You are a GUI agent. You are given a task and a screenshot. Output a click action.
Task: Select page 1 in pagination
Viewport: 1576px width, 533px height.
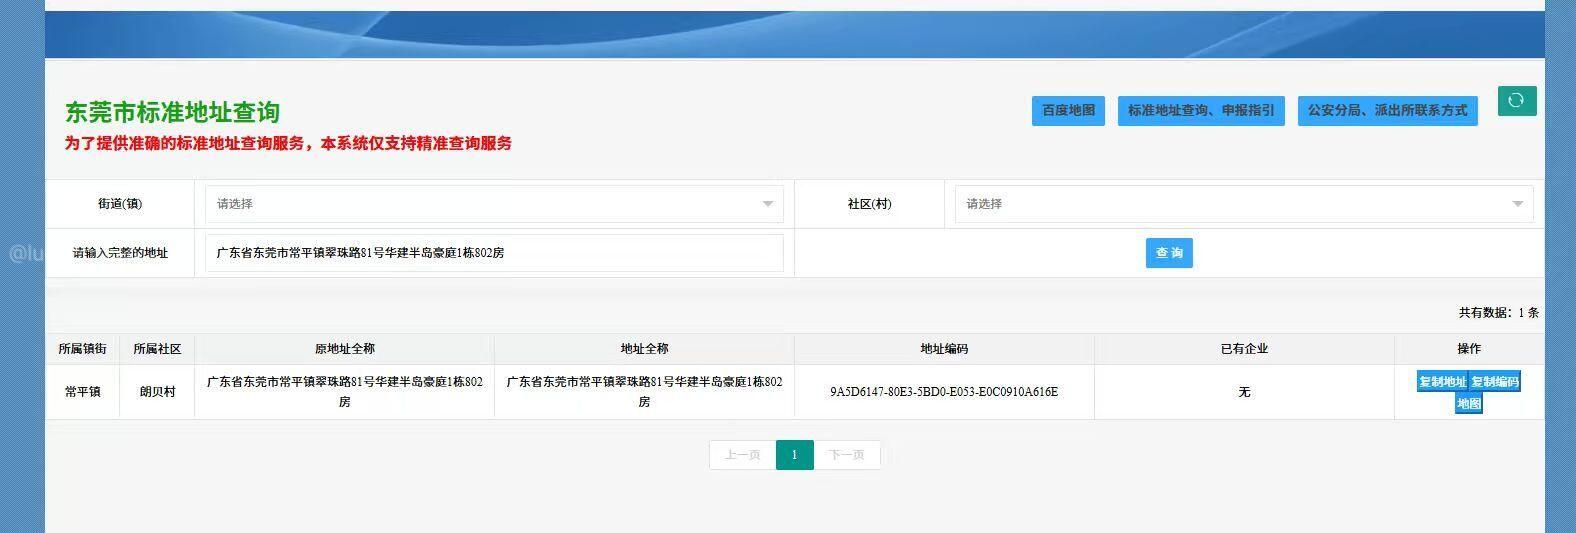[x=794, y=455]
